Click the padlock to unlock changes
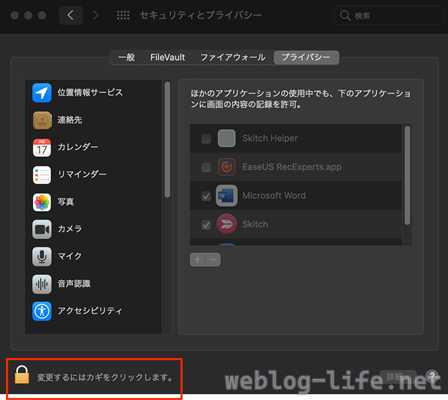This screenshot has width=448, height=400. (22, 374)
